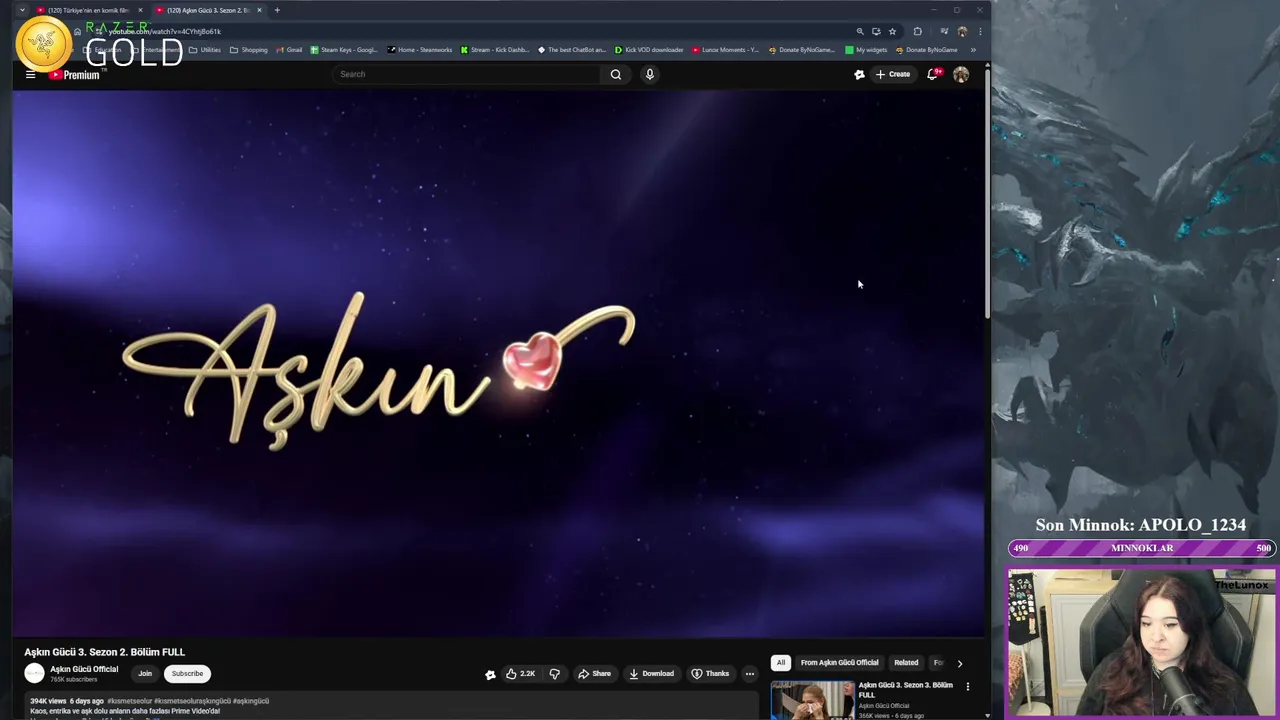Screen dimensions: 1280x720
Task: Switch to Aşkın Gücü 3. Sezon browser tab
Action: (x=208, y=10)
